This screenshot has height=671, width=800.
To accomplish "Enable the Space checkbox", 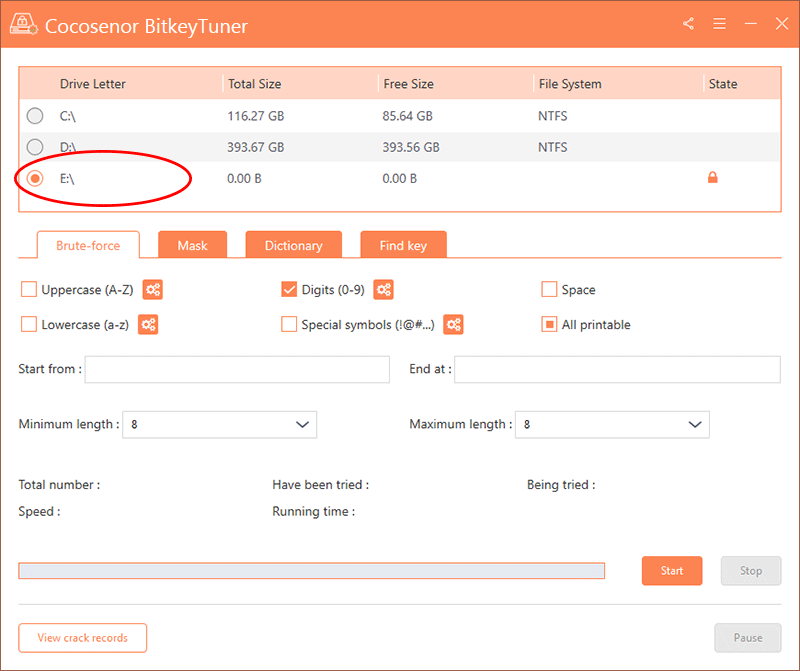I will 549,289.
